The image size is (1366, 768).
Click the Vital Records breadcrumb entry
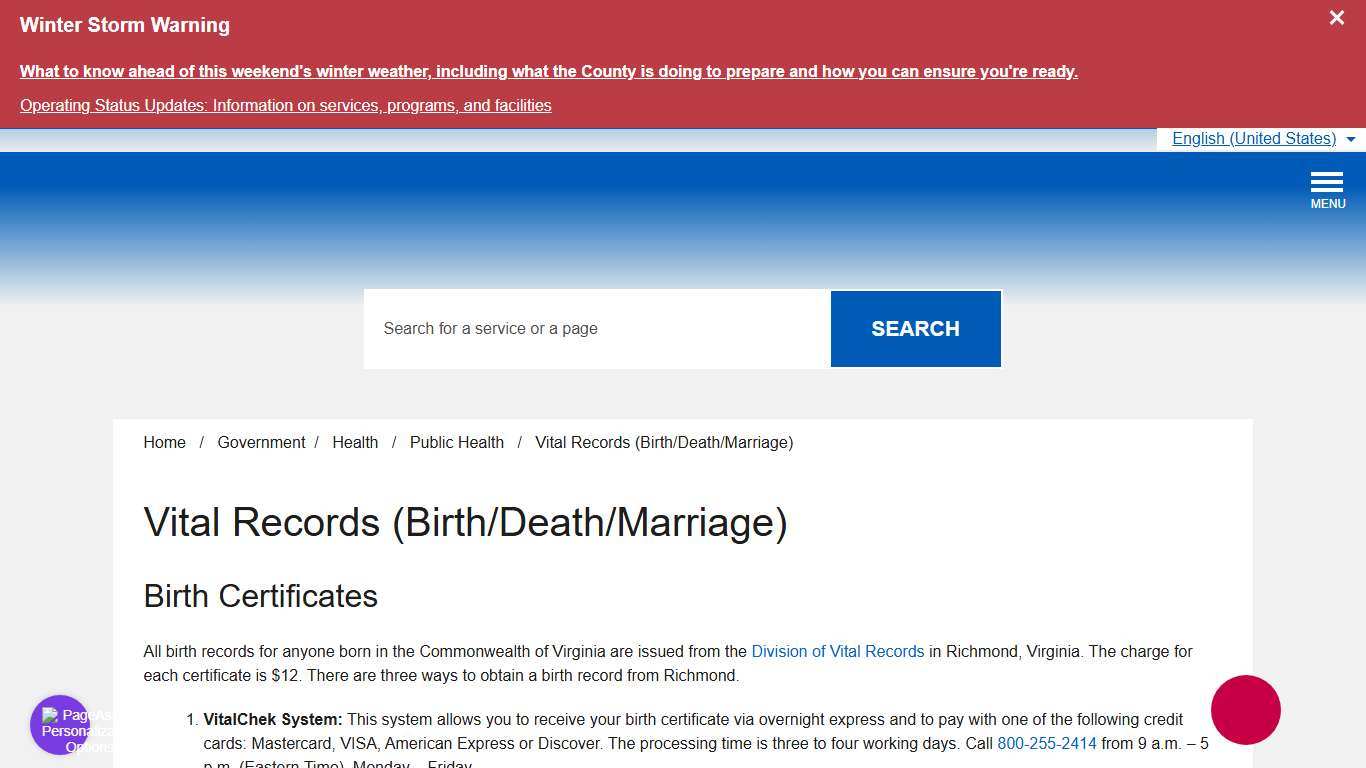coord(664,442)
